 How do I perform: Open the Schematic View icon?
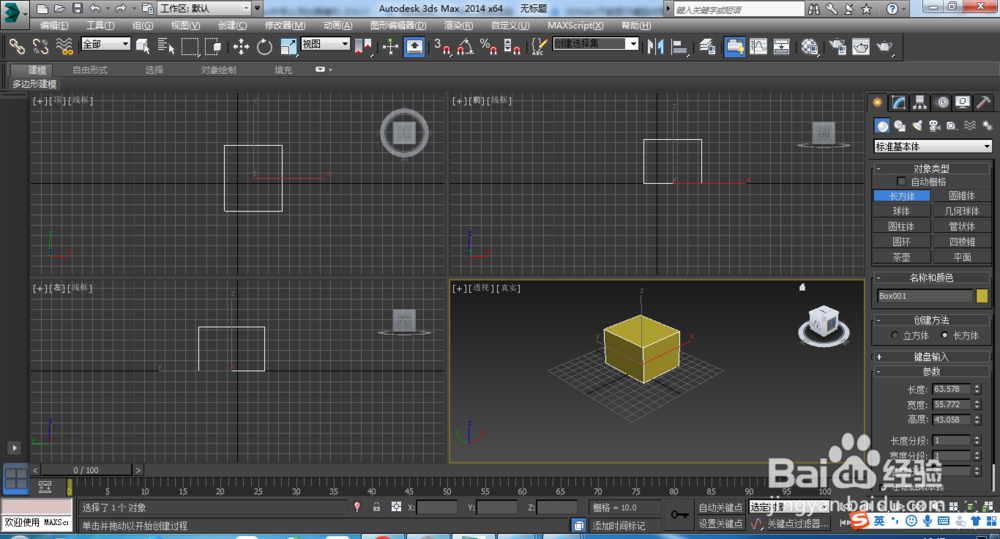tap(781, 47)
